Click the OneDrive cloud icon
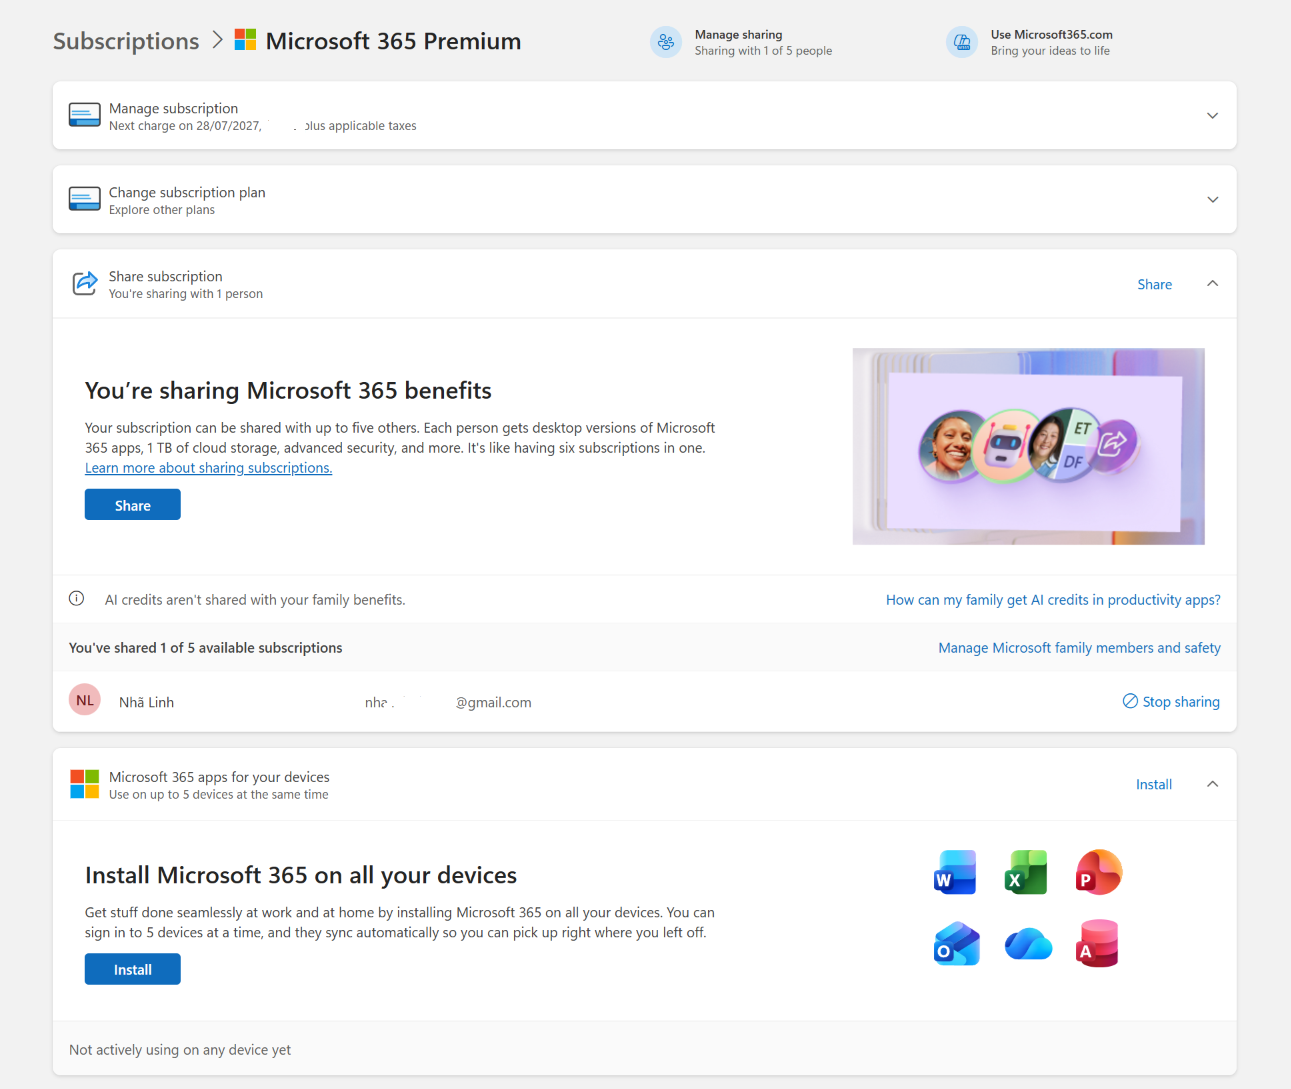The height and width of the screenshot is (1089, 1291). pyautogui.click(x=1028, y=944)
